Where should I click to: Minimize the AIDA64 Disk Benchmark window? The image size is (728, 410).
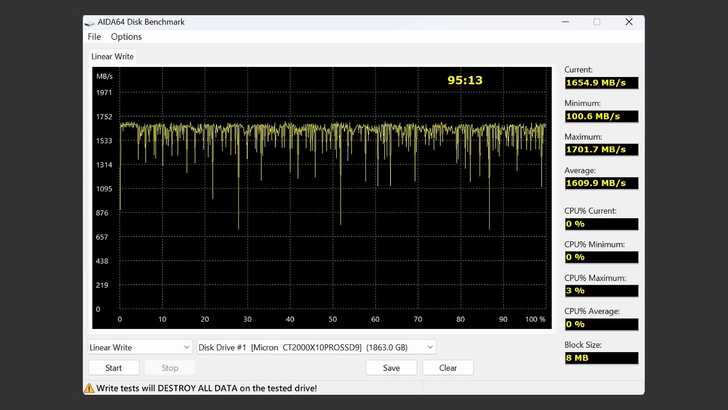click(x=565, y=22)
